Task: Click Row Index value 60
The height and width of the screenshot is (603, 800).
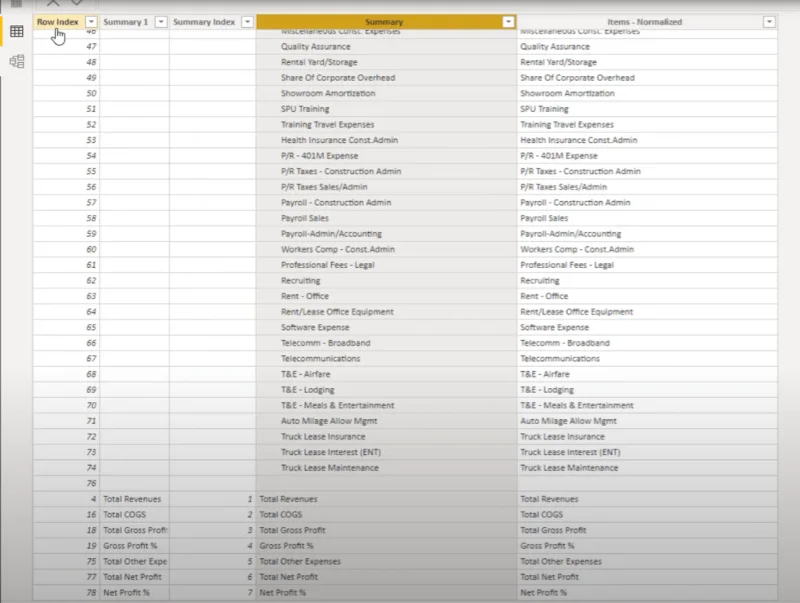Action: click(91, 249)
